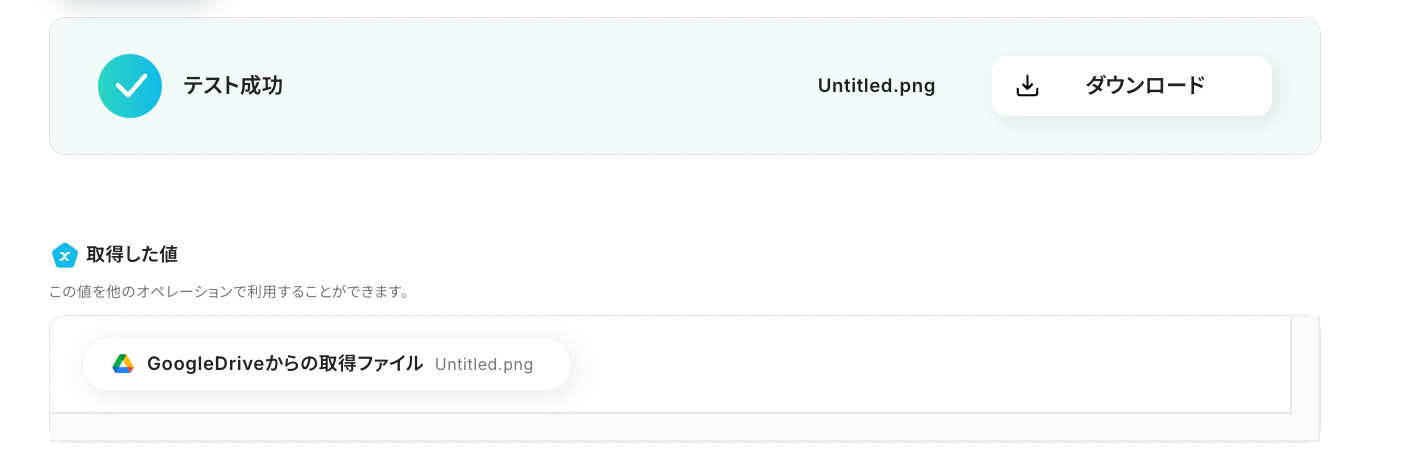The image size is (1408, 465).
Task: Click the blank area between banner and 取得した値
Action: click(x=680, y=200)
